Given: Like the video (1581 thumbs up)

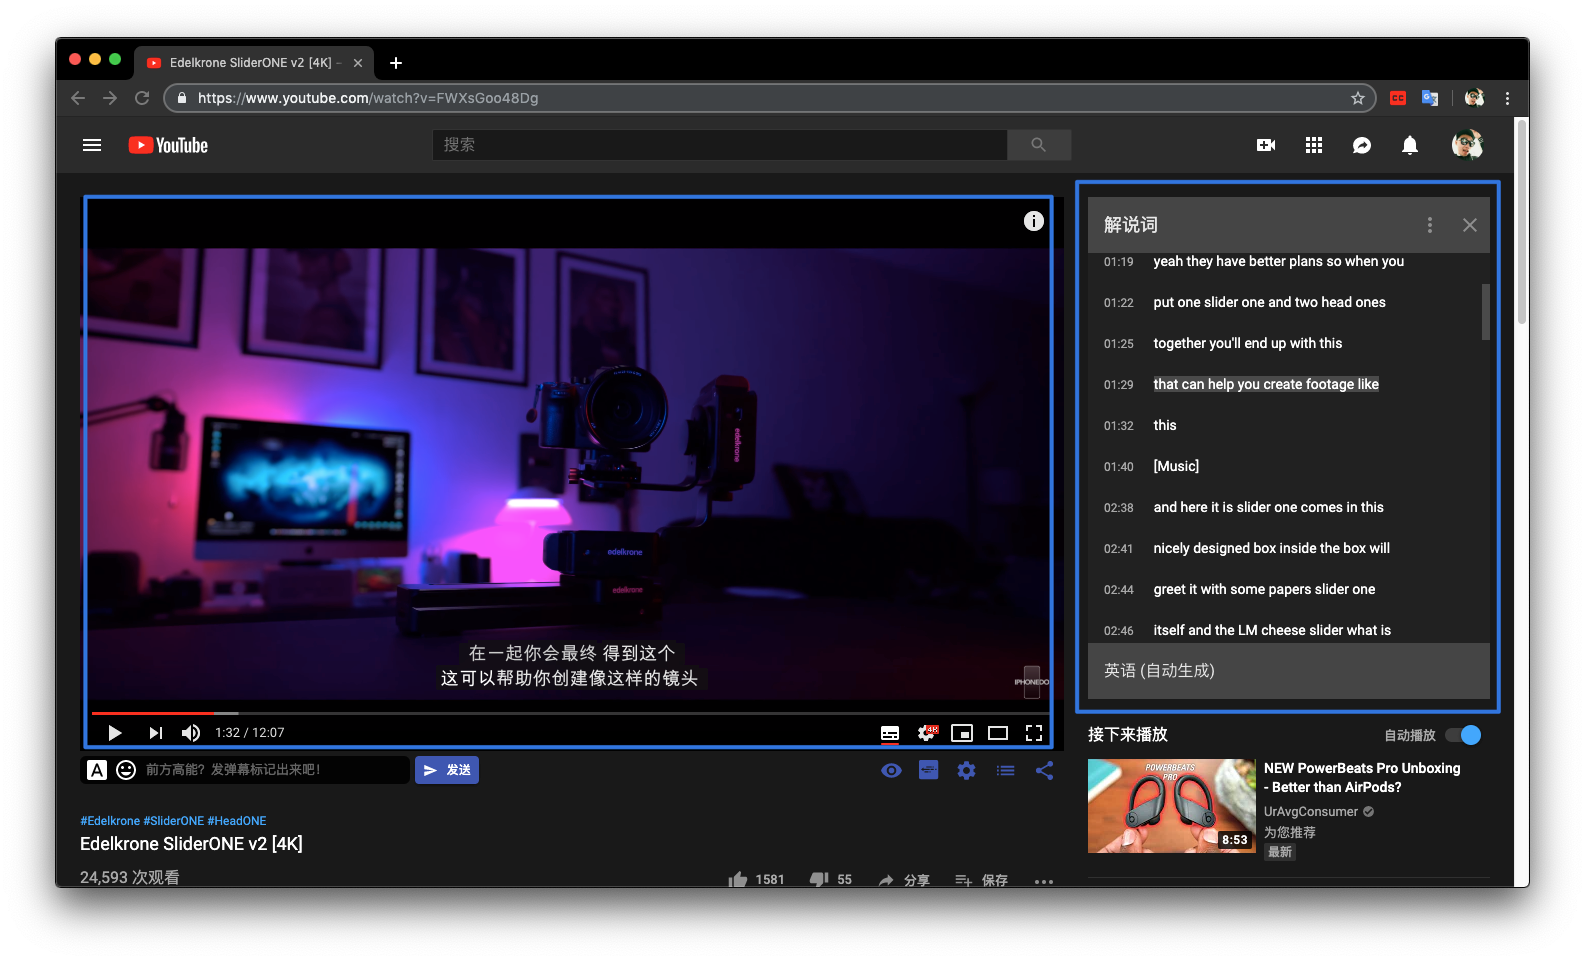Looking at the screenshot, I should point(756,879).
